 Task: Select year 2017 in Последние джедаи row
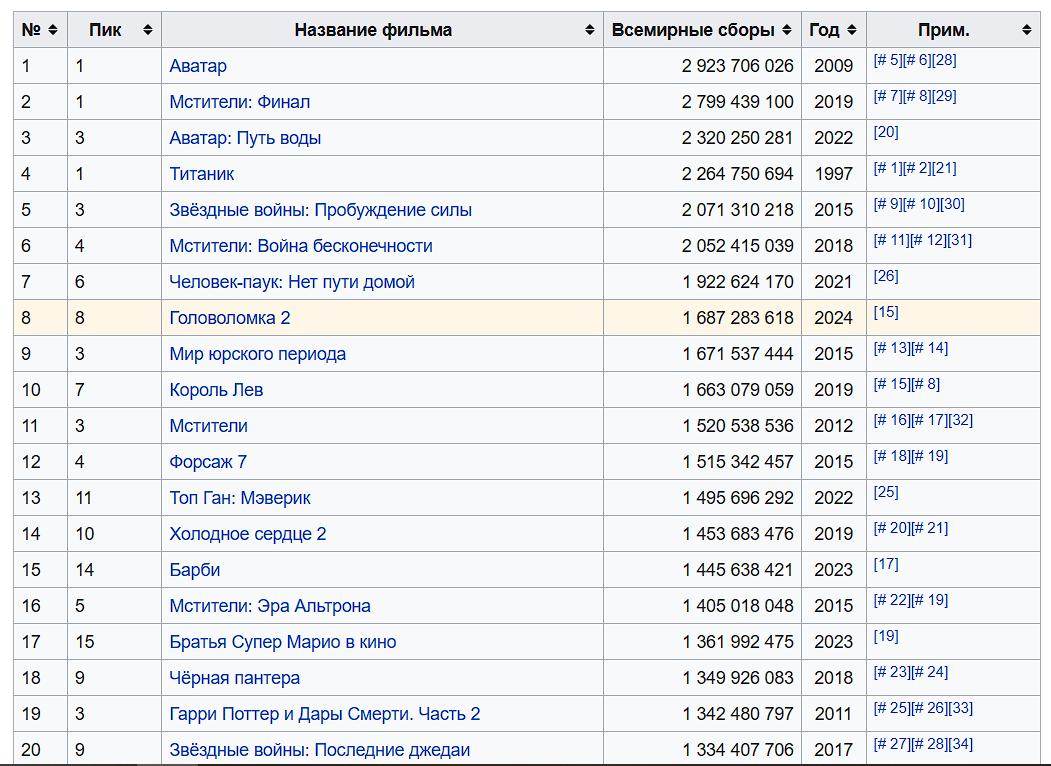(833, 750)
